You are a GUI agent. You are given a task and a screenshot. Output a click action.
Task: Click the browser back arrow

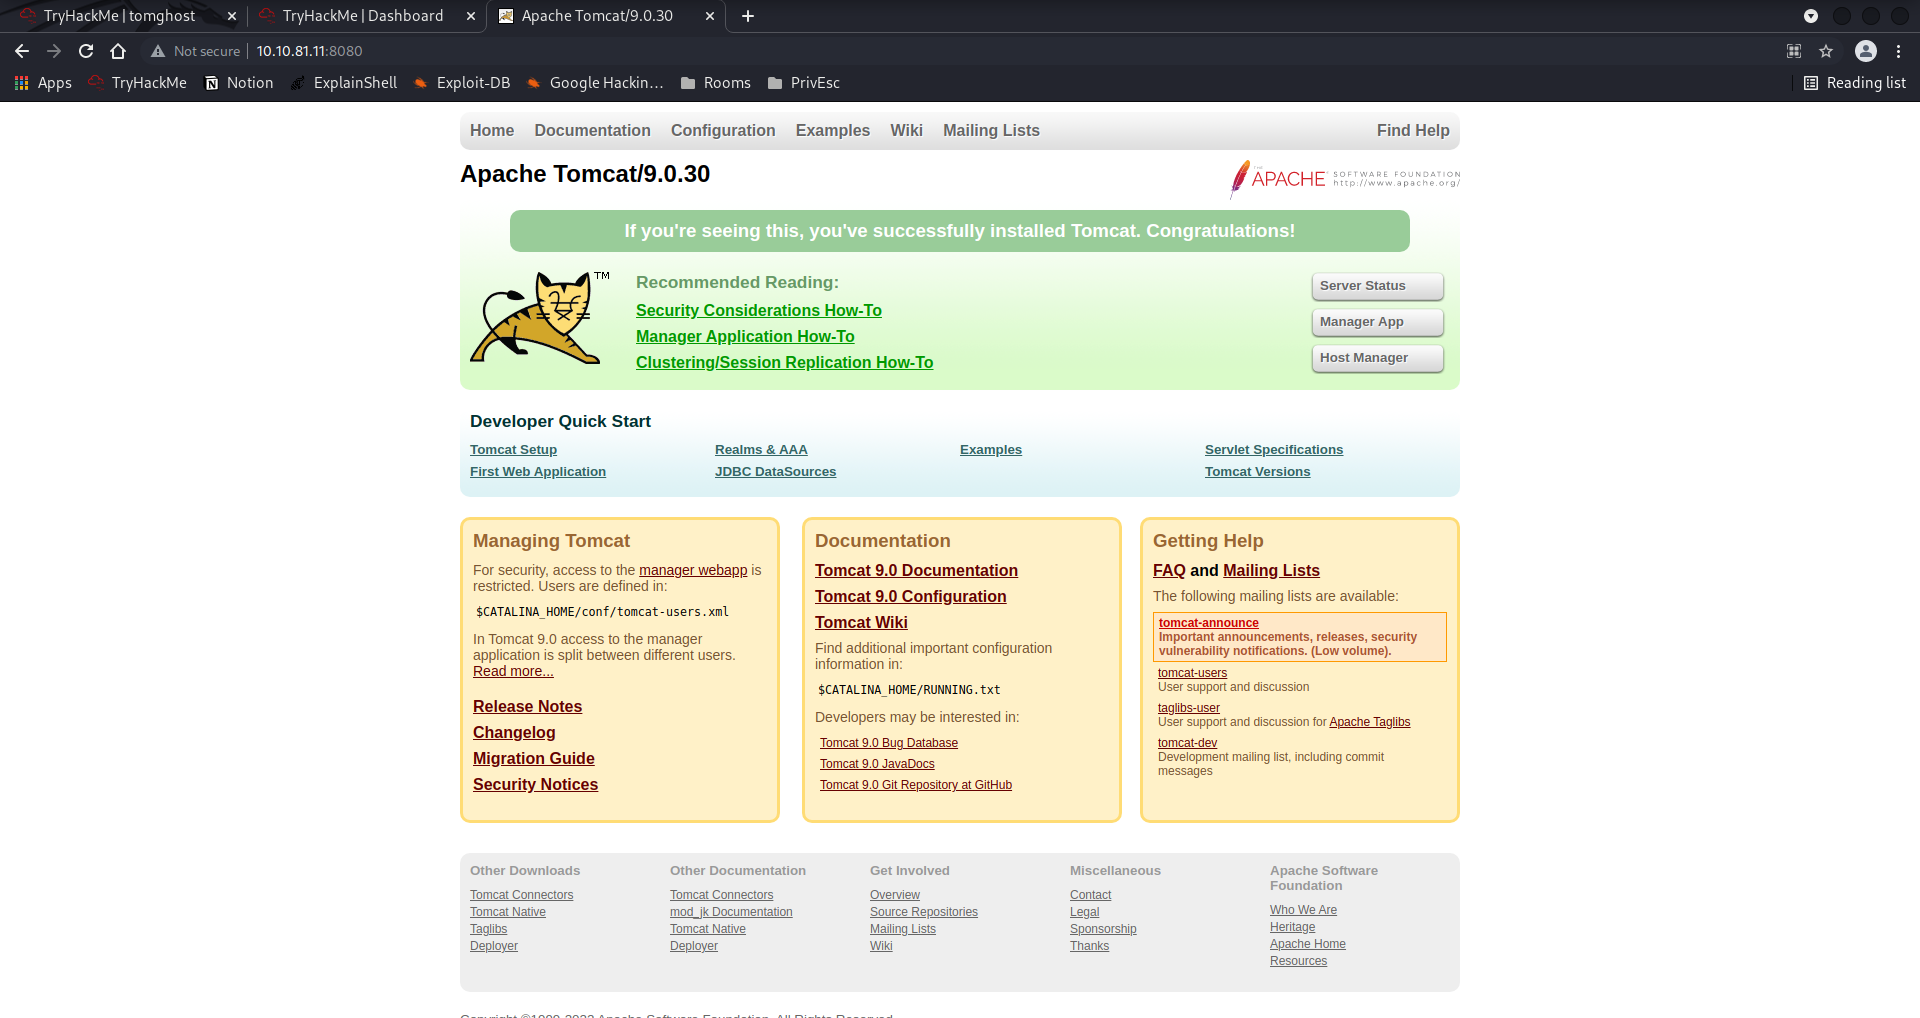click(x=22, y=51)
